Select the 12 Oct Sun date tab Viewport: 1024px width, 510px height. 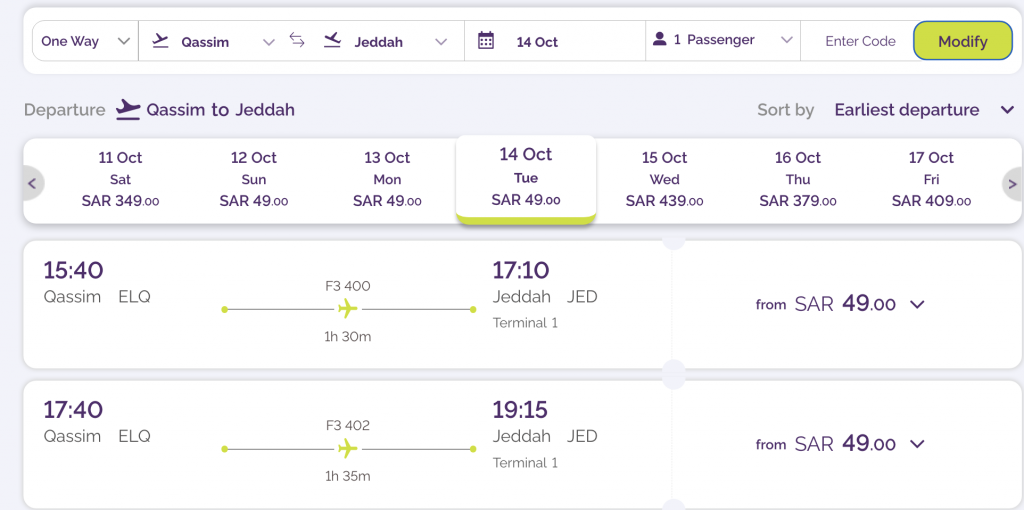point(253,179)
